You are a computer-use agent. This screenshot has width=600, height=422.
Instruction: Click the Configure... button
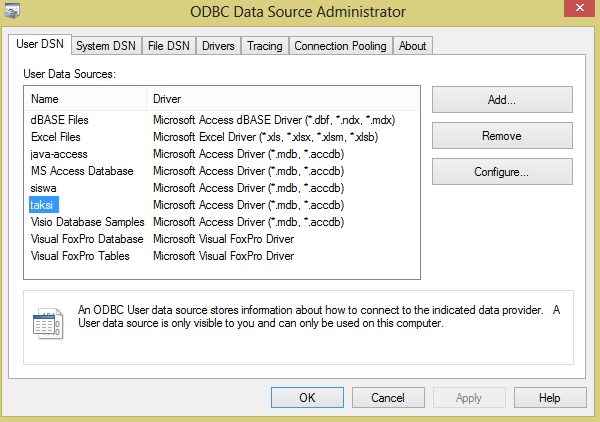point(502,172)
